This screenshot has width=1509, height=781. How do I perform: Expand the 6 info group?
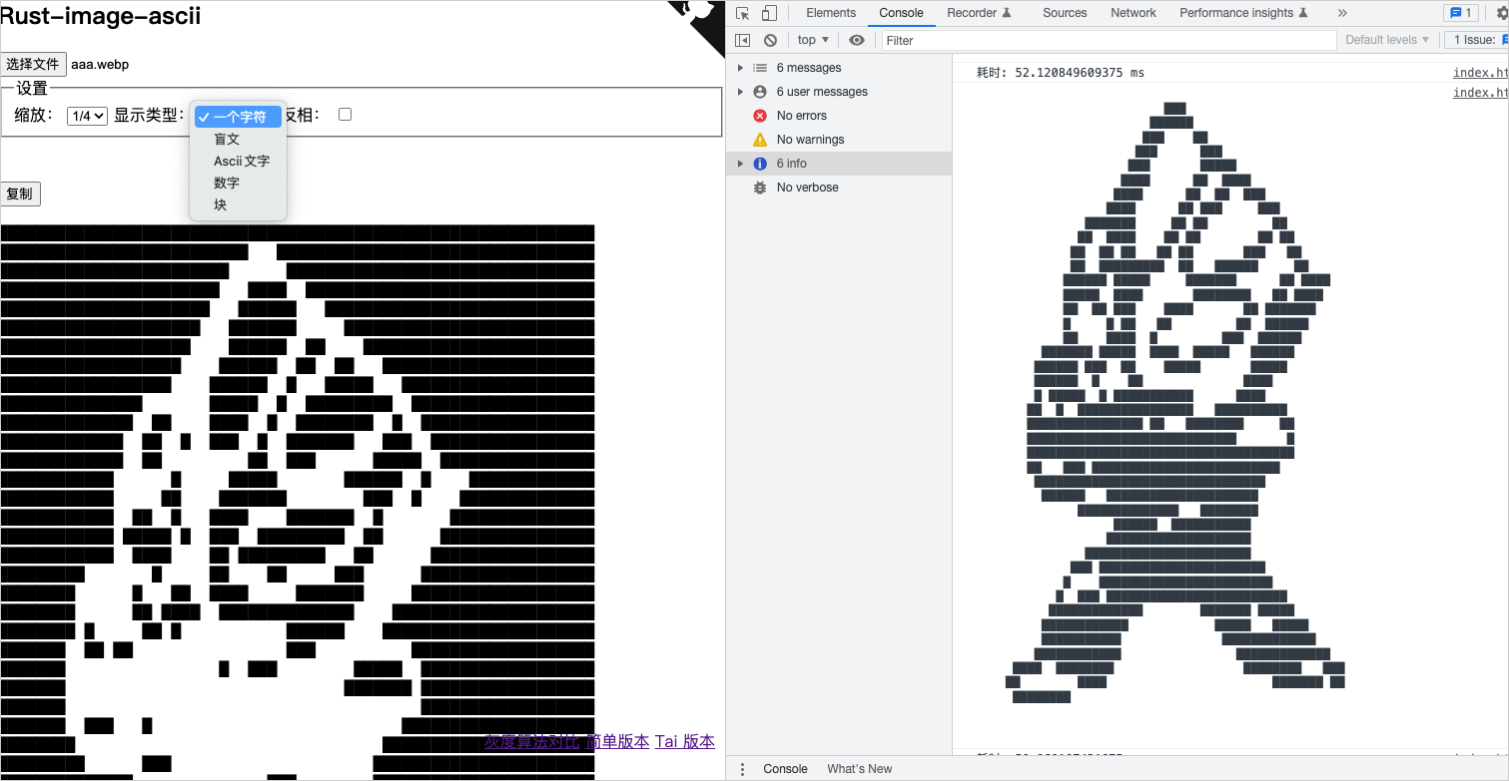[839, 164]
